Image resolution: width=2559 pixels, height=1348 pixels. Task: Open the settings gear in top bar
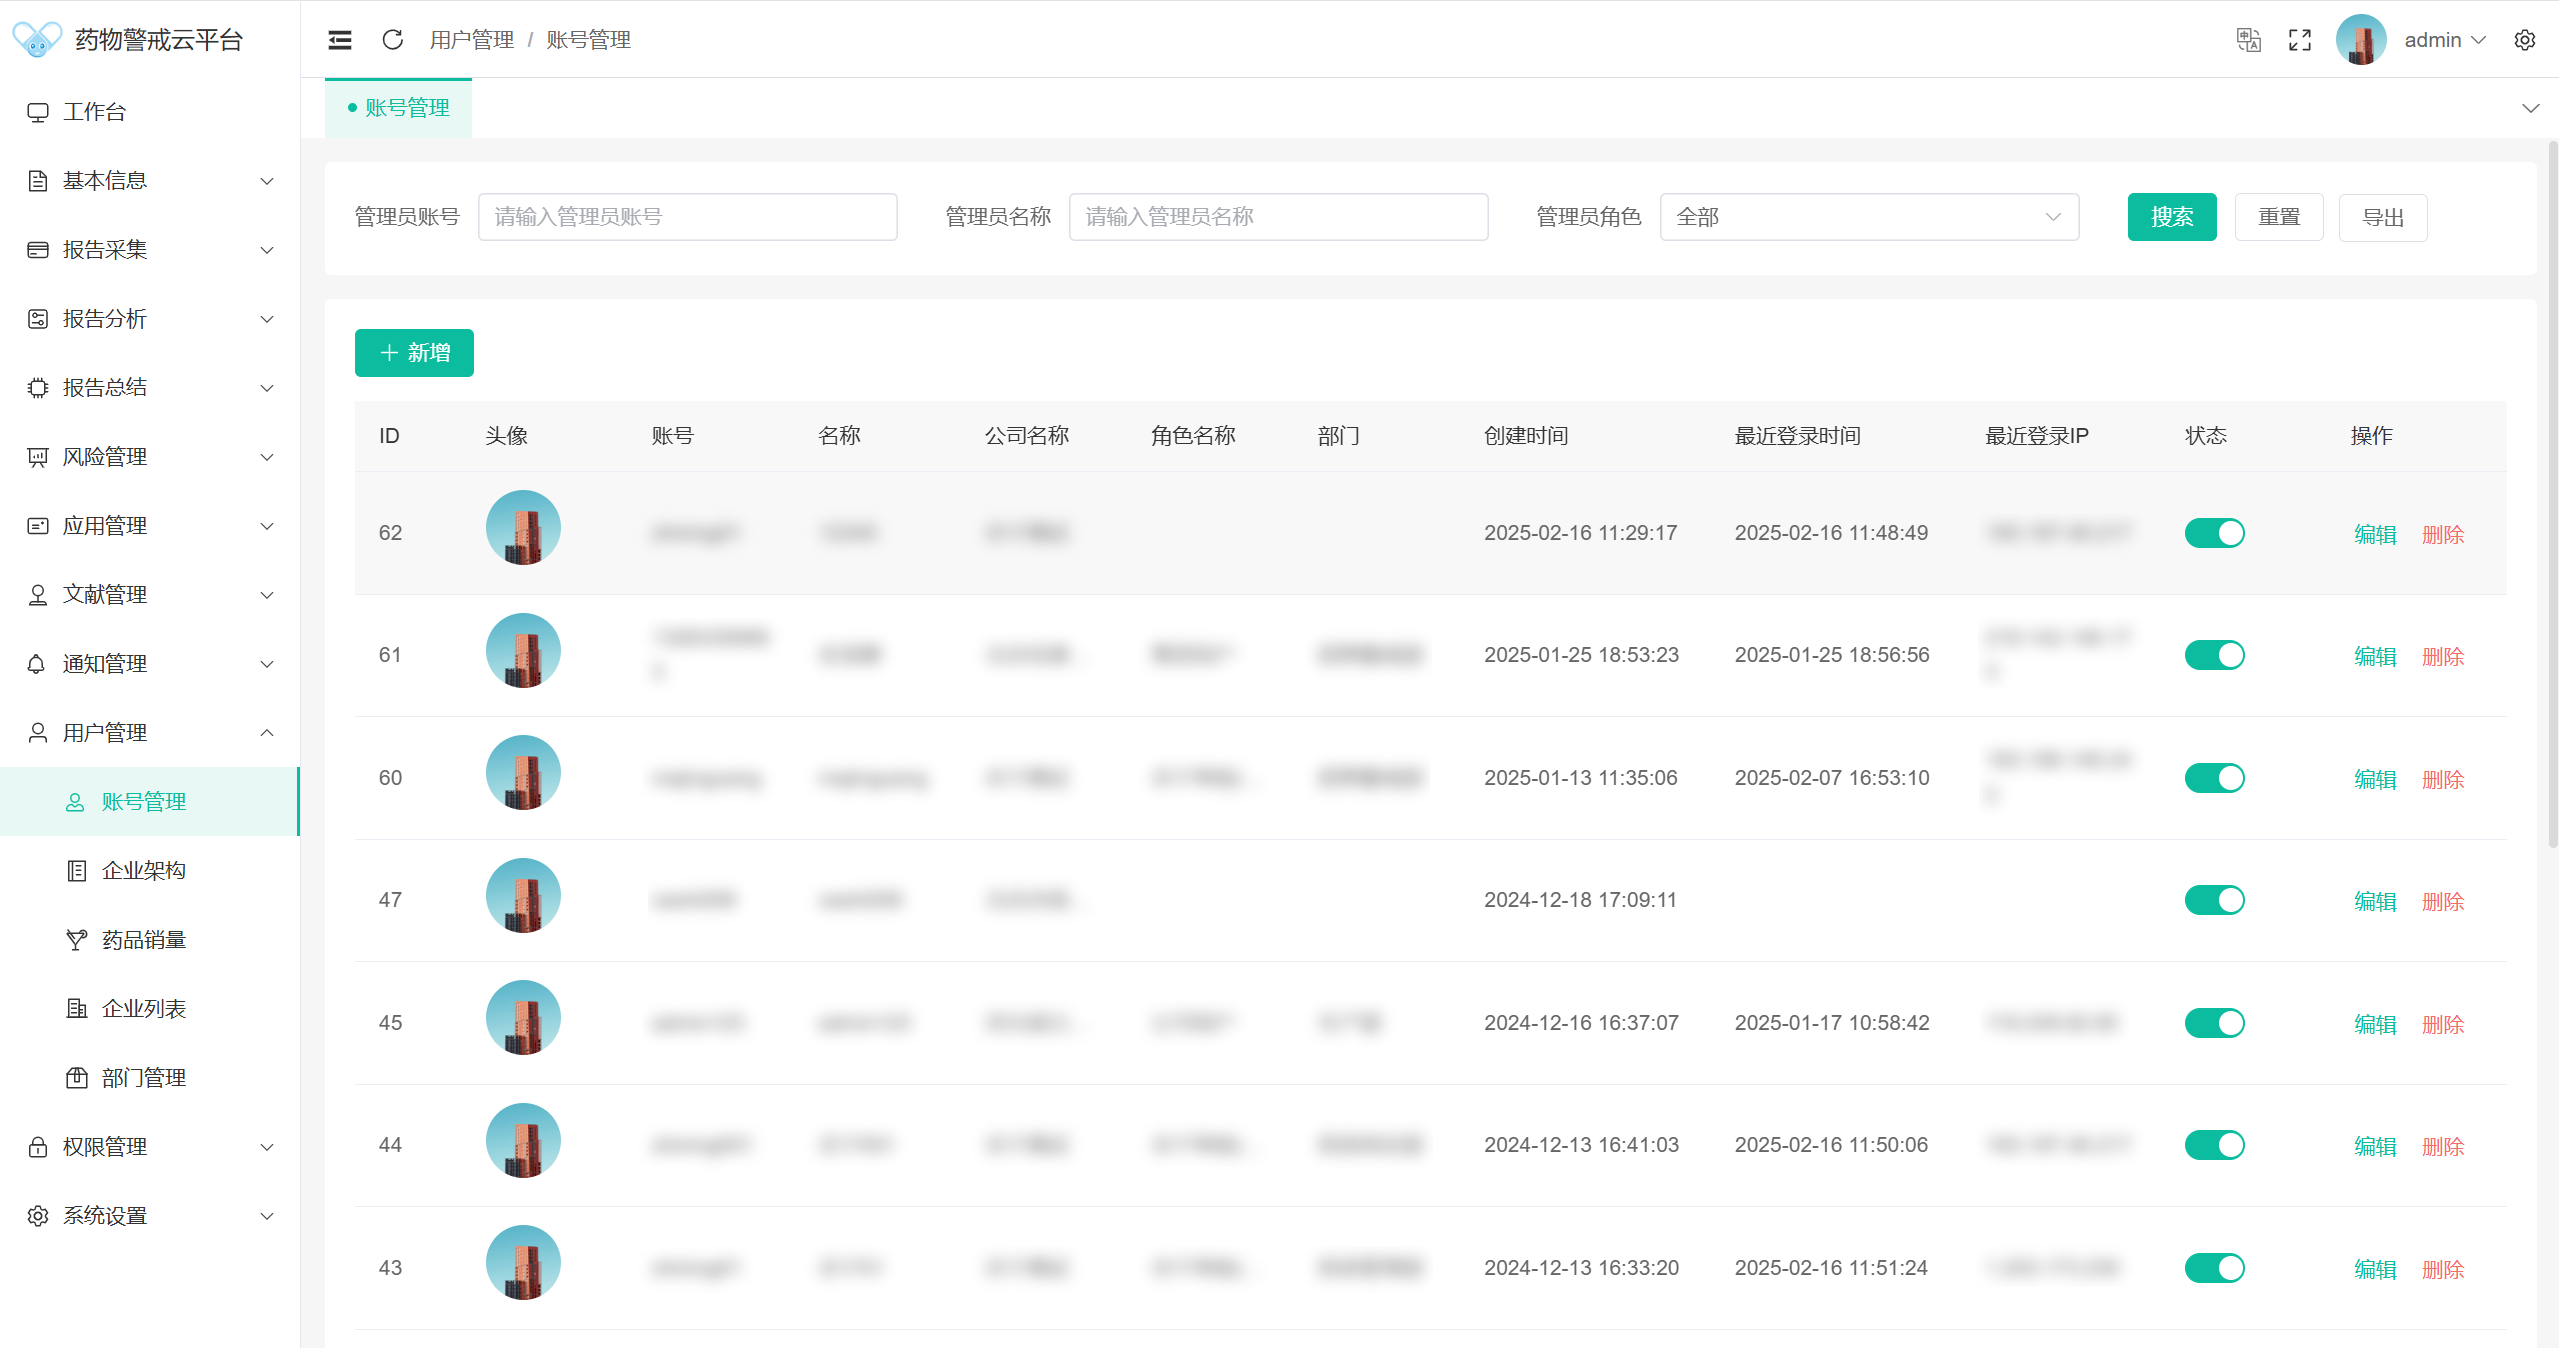(x=2524, y=40)
